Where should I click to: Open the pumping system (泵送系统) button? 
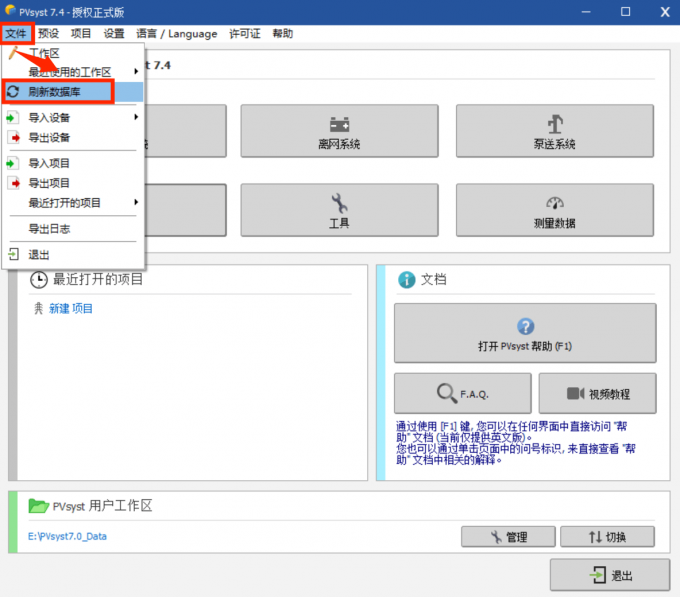coord(554,131)
